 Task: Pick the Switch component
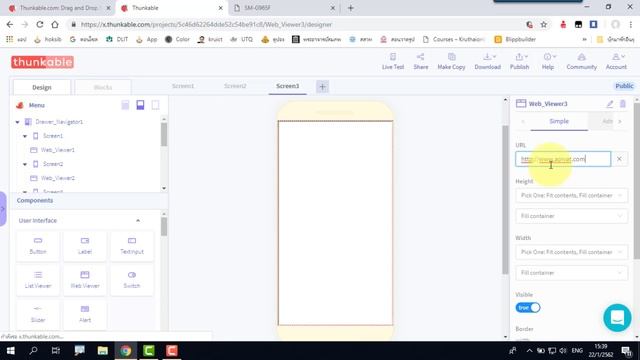[132, 280]
